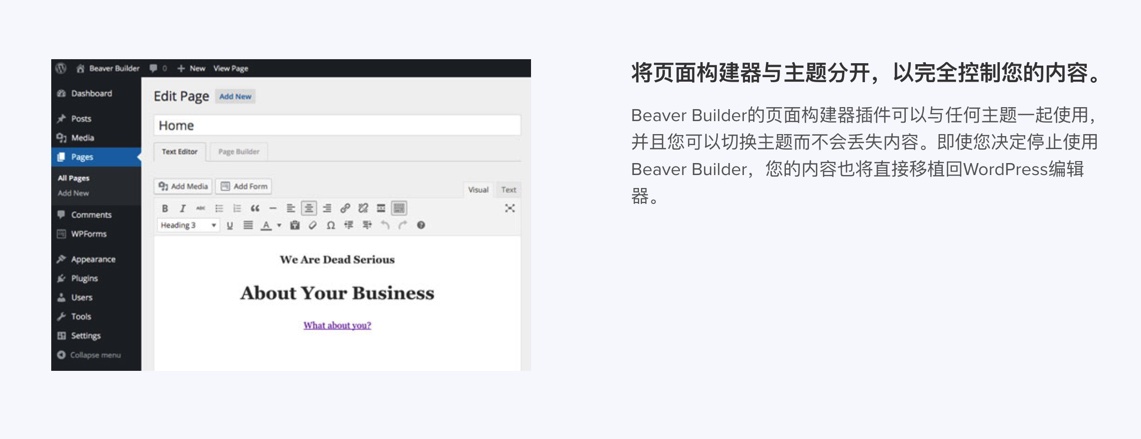Select Pages in the sidebar
This screenshot has height=439, width=1141.
(x=96, y=157)
